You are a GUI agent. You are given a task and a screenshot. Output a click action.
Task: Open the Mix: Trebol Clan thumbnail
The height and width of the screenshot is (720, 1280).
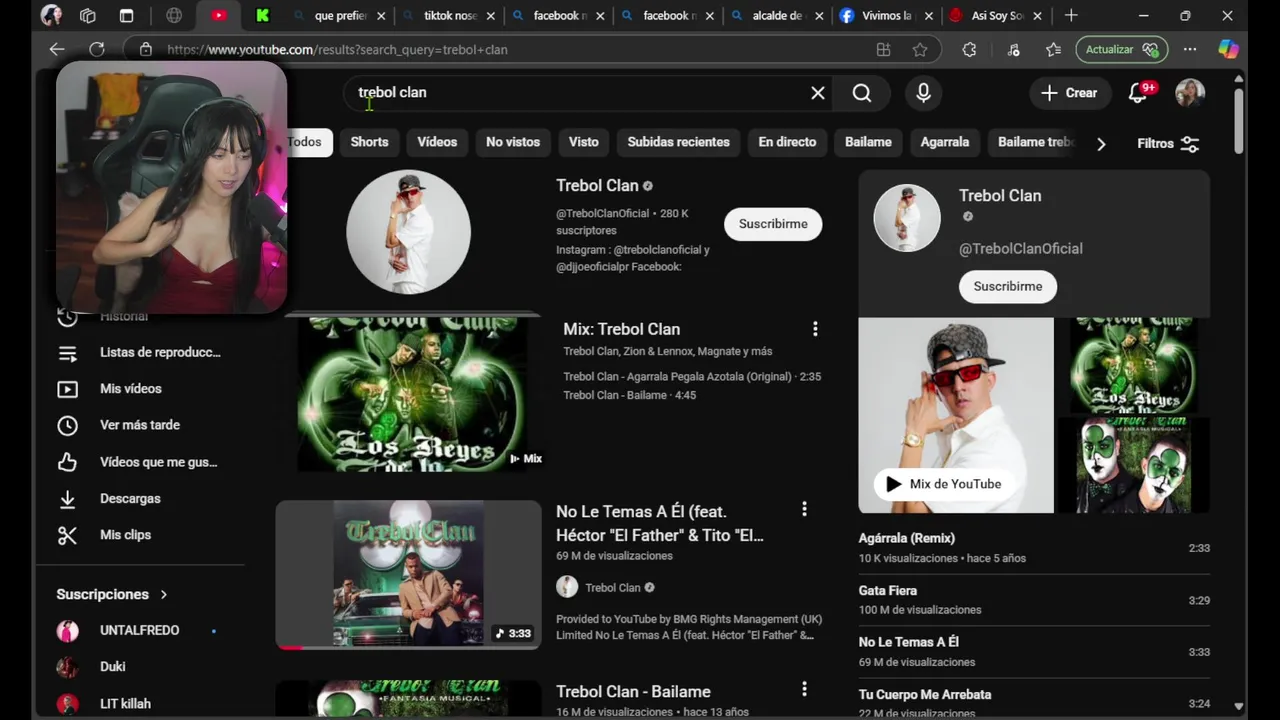pyautogui.click(x=411, y=394)
